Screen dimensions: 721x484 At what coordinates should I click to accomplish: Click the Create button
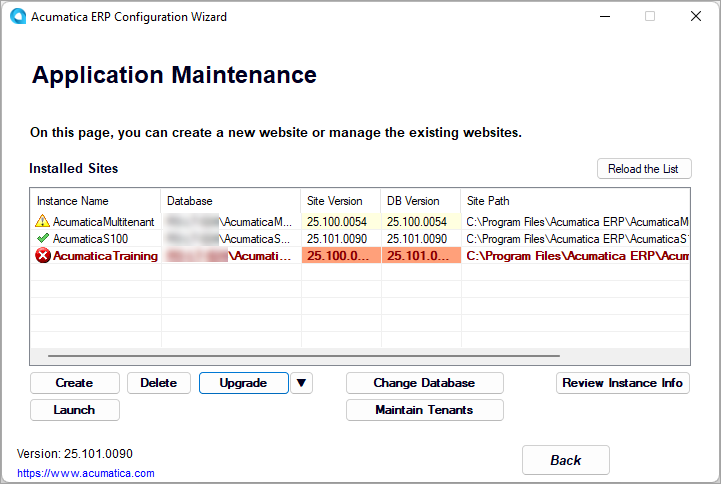click(74, 383)
